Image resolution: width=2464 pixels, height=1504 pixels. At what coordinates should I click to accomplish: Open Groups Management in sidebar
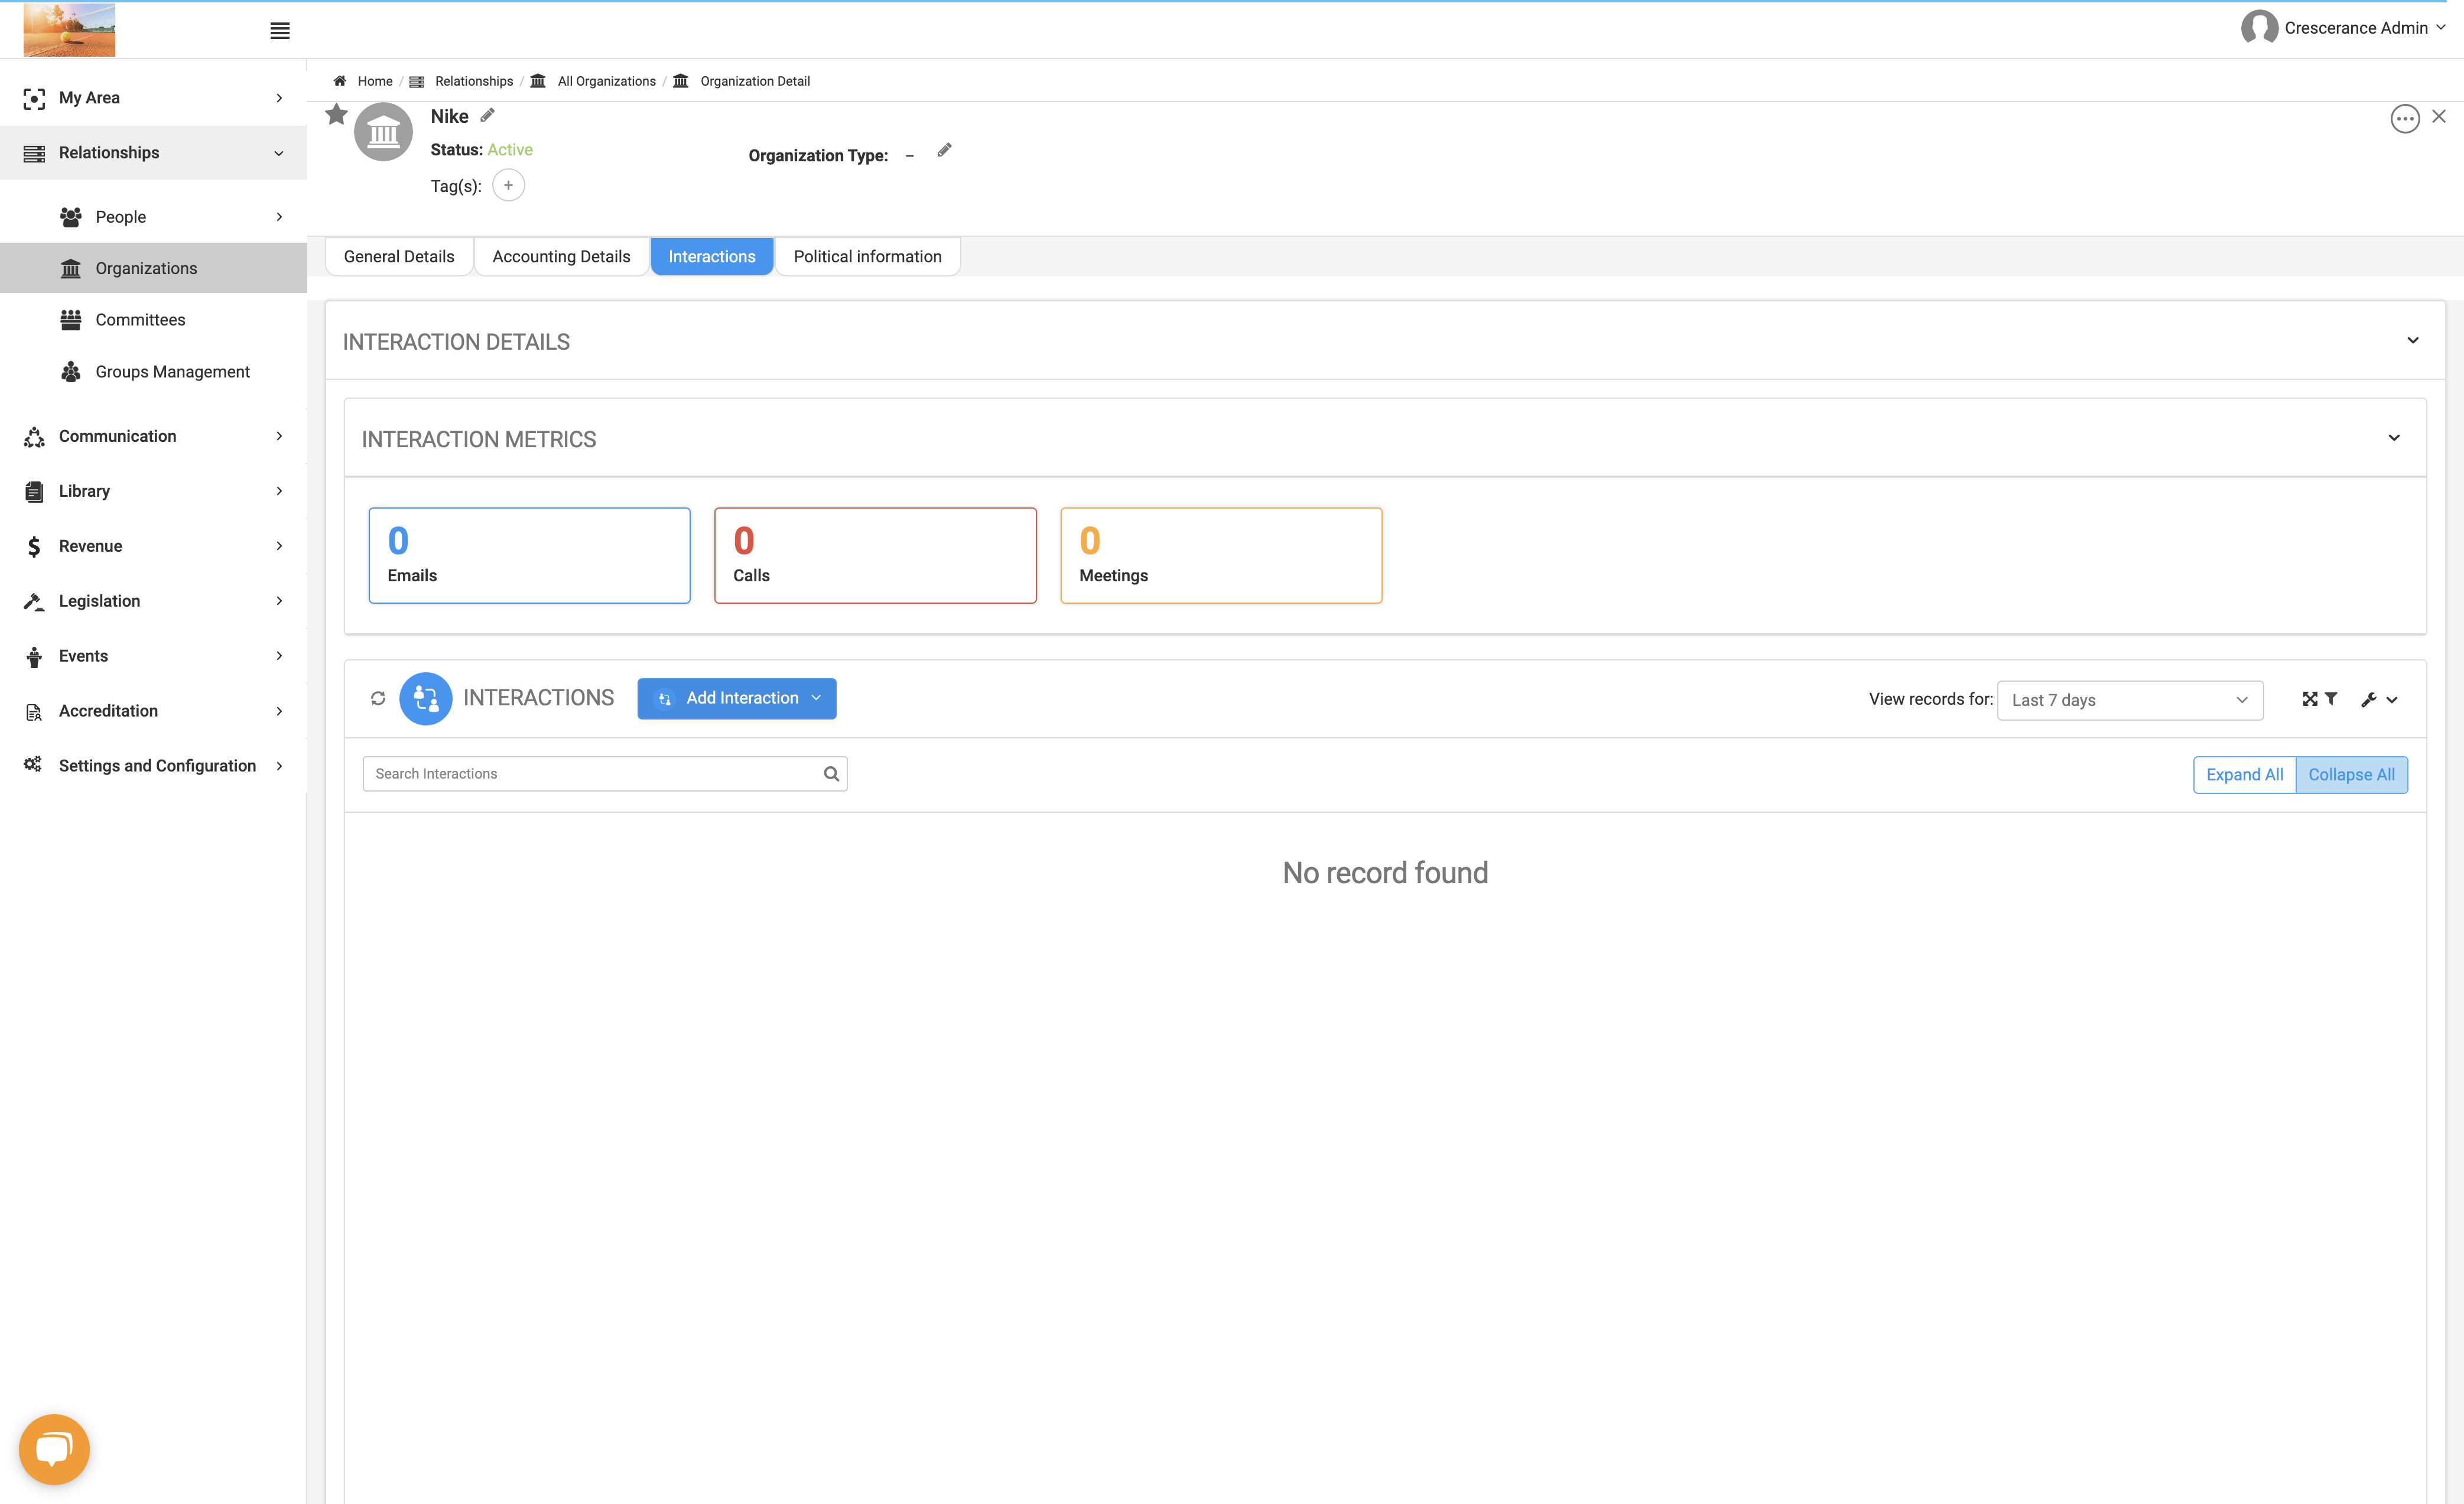(153, 372)
